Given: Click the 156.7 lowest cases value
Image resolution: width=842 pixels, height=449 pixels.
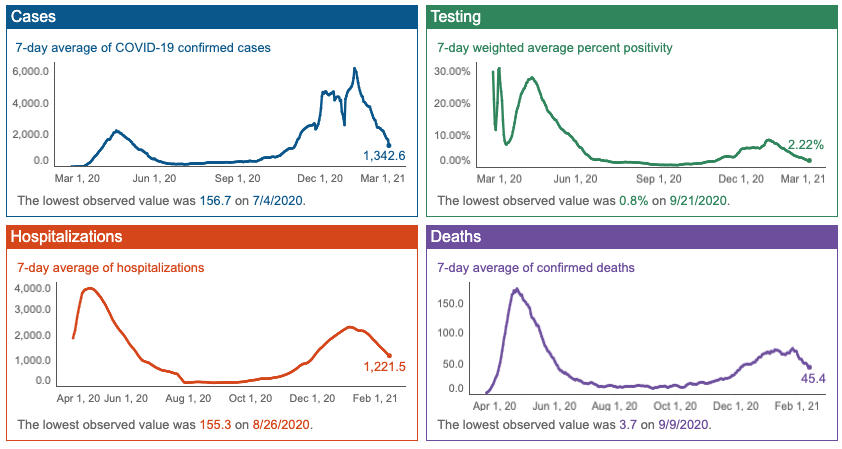Looking at the screenshot, I should [x=215, y=201].
